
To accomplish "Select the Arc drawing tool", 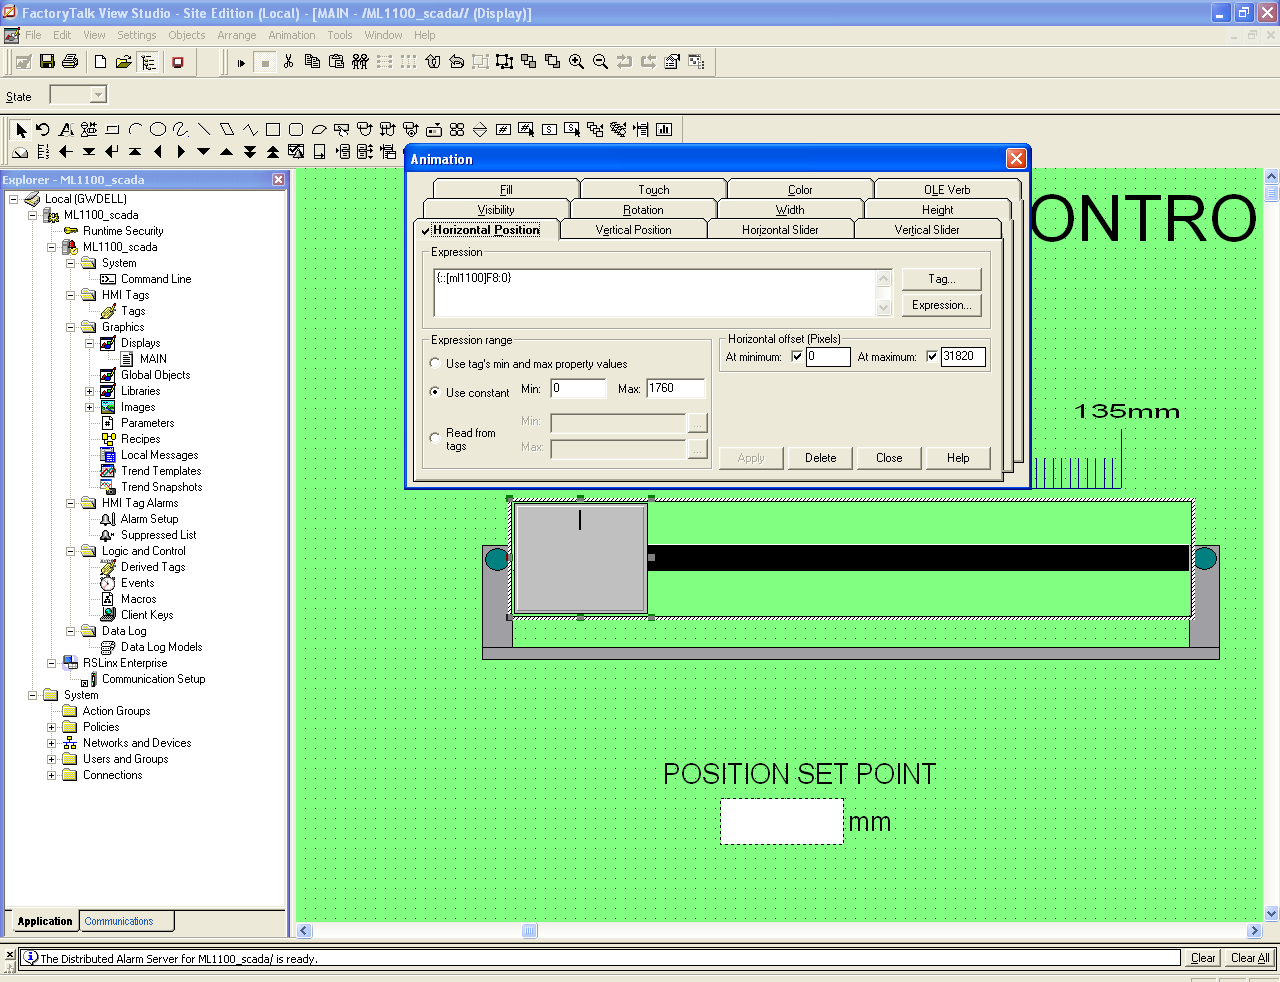I will click(135, 129).
